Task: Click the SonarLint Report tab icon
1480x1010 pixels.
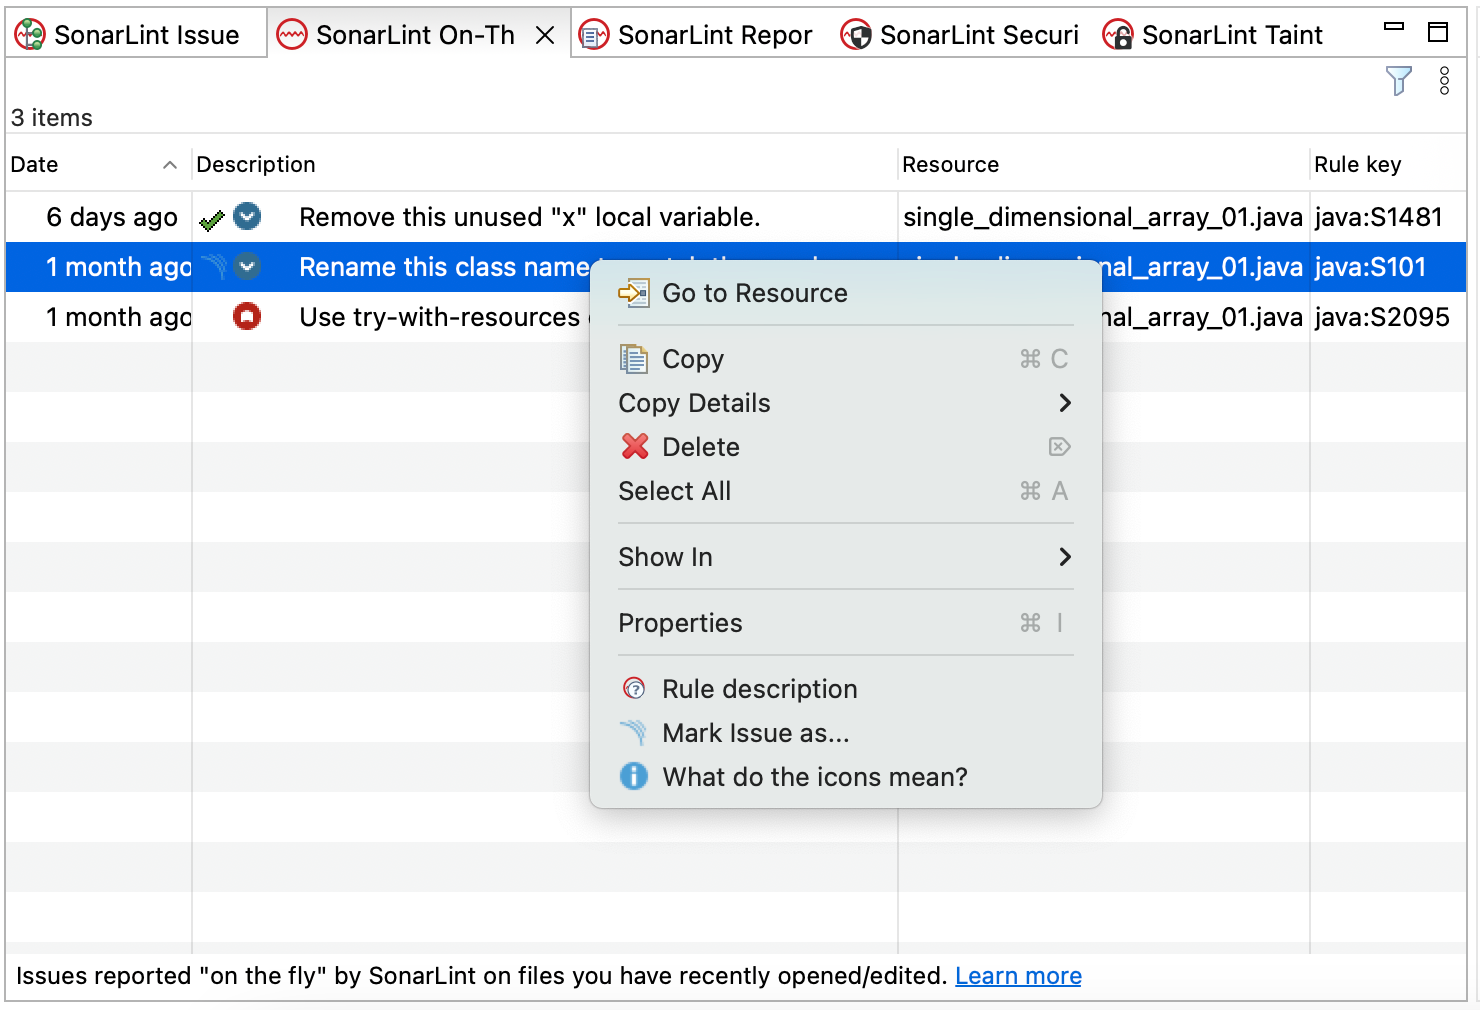Action: point(594,35)
